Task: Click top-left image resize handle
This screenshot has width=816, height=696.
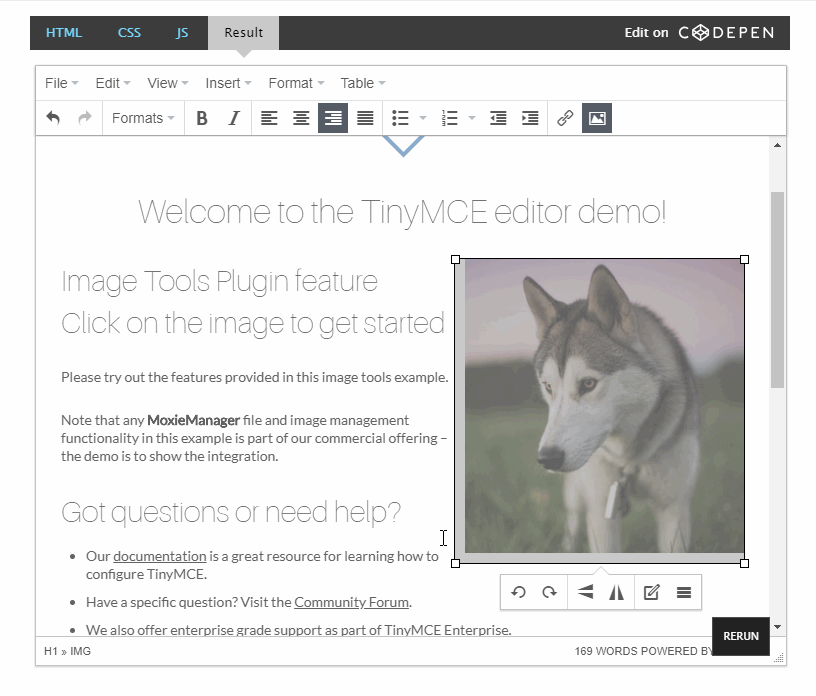Action: pos(455,259)
